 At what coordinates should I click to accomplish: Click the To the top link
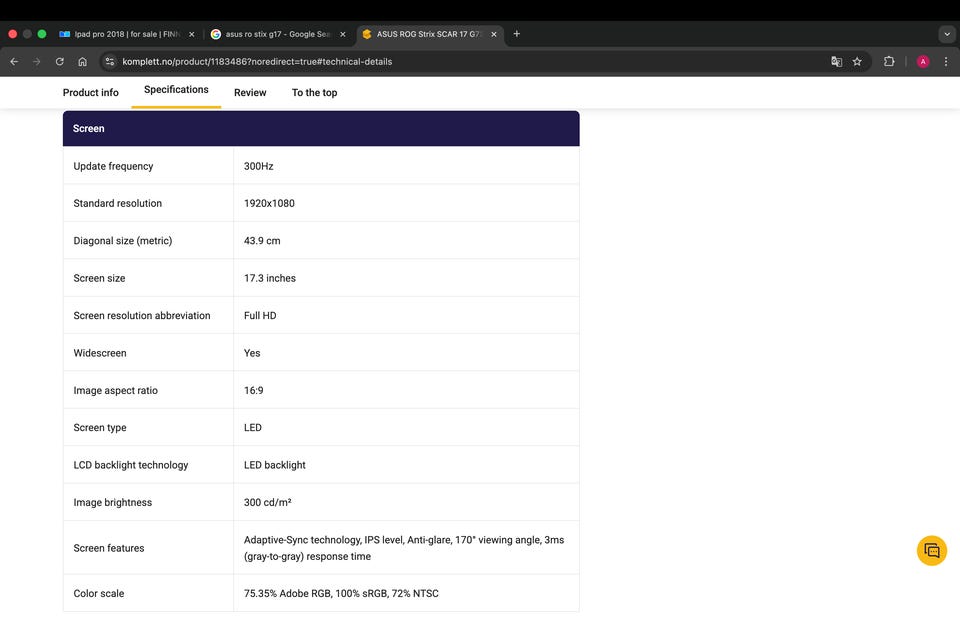point(314,92)
